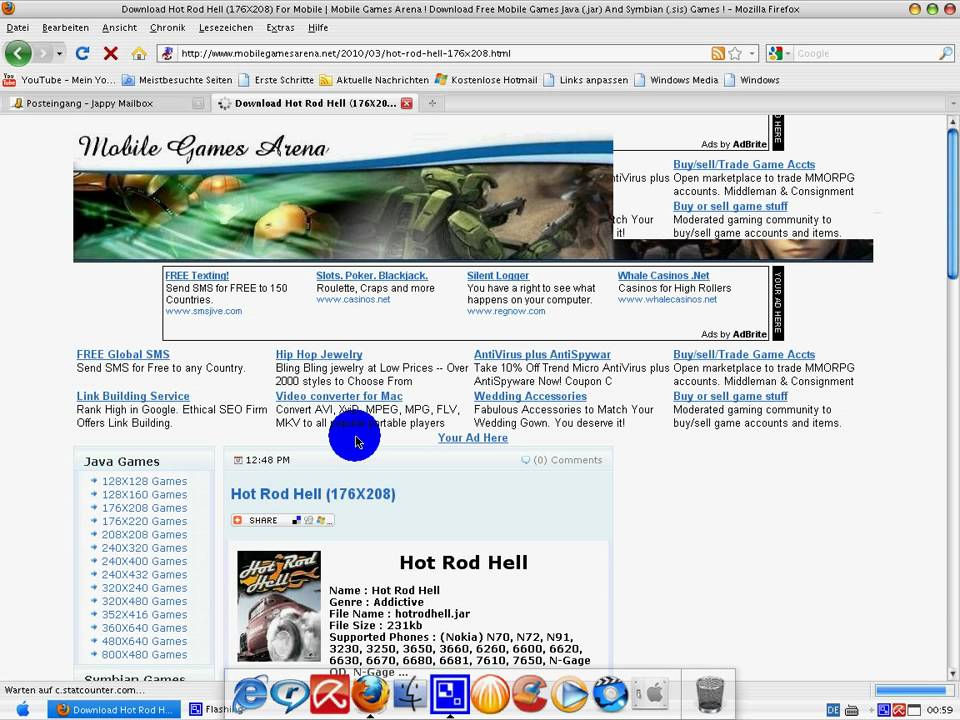Go to the Home page icon

(x=139, y=53)
